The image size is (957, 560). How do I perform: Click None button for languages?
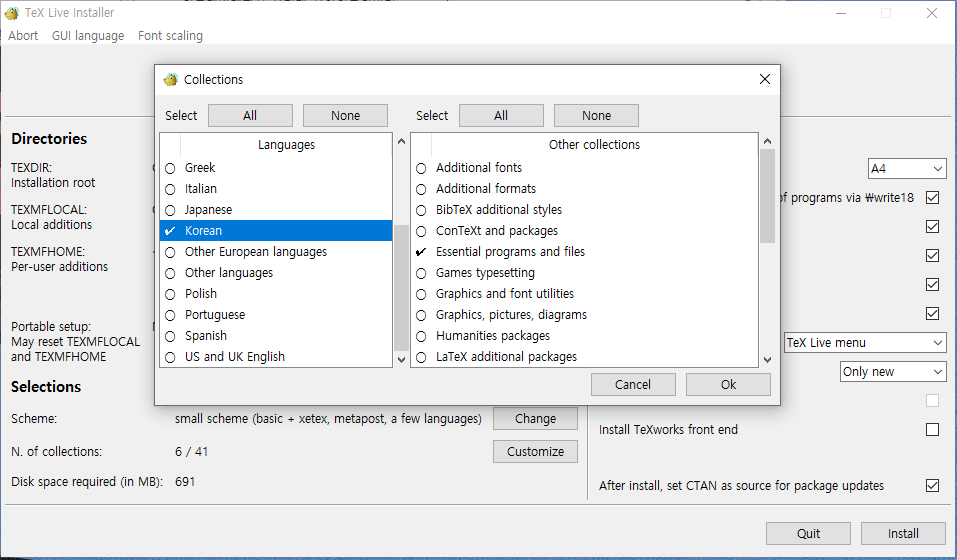point(345,116)
